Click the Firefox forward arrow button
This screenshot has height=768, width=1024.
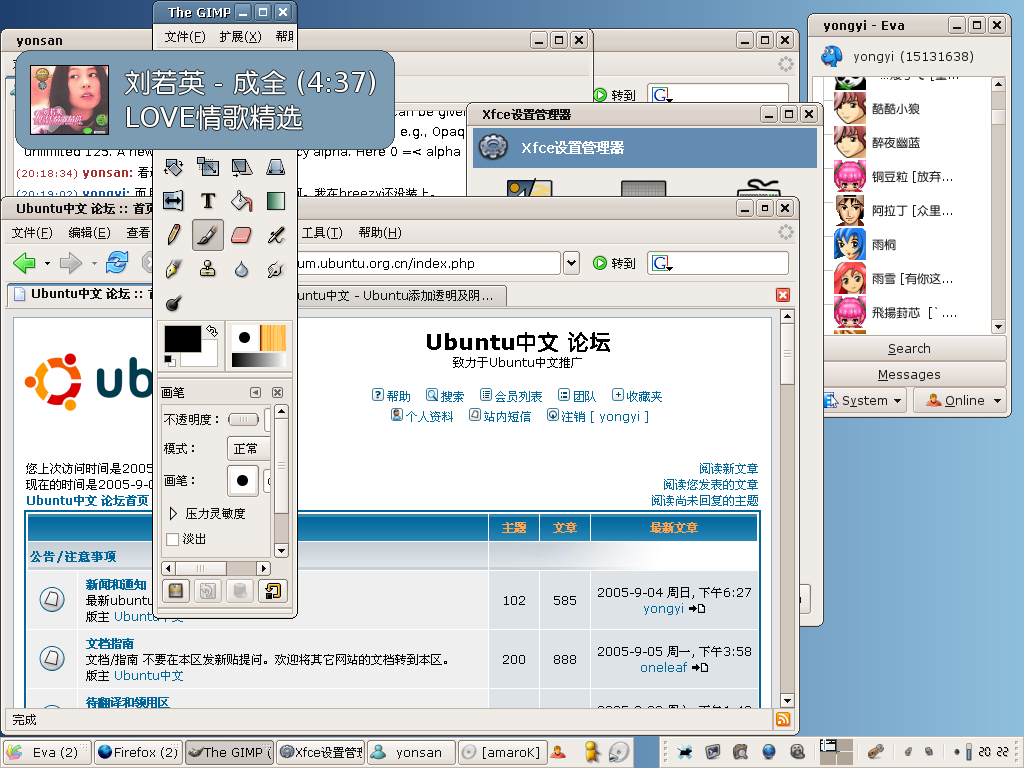point(71,263)
